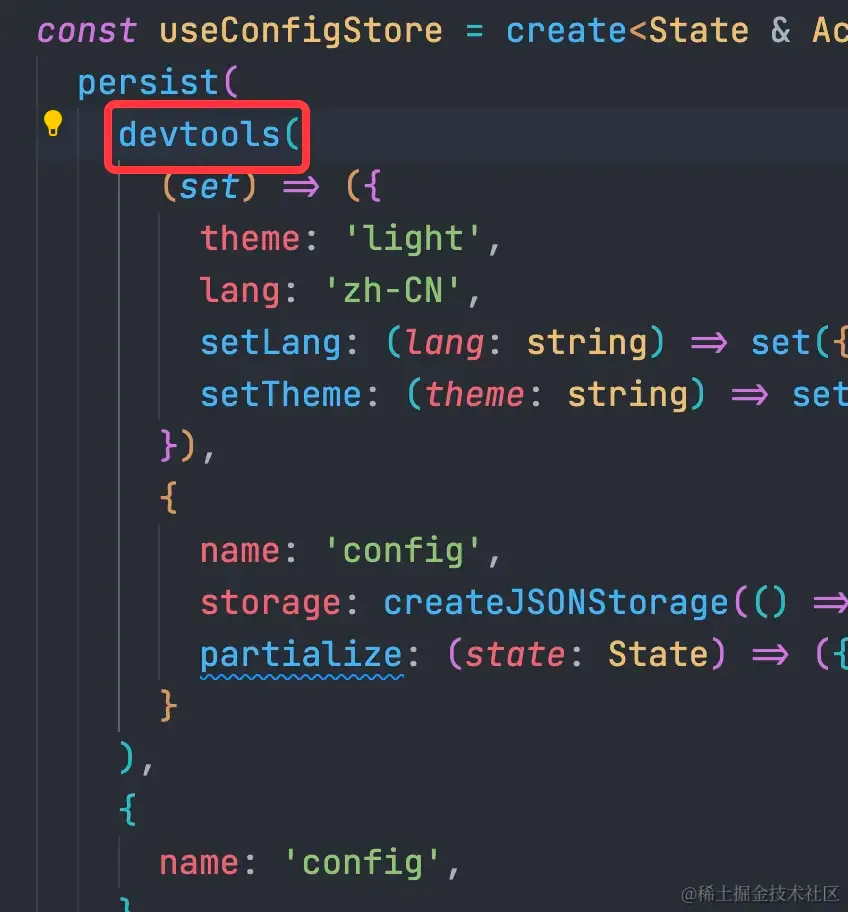
Task: Click the yellow lightbulb quick-fix icon
Action: click(x=53, y=123)
